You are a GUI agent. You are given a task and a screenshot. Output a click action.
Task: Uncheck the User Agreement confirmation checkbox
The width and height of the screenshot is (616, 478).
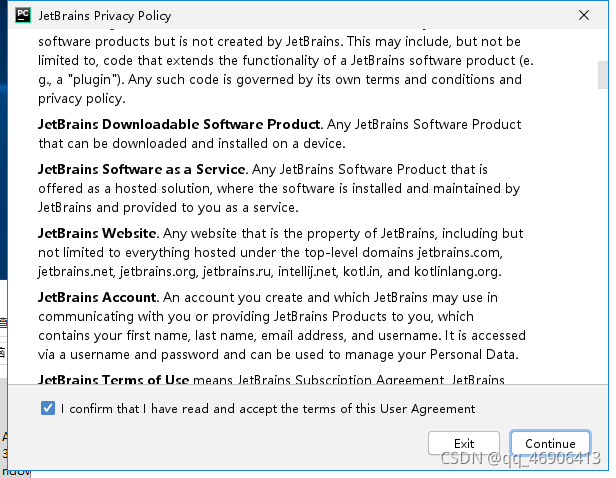point(48,408)
